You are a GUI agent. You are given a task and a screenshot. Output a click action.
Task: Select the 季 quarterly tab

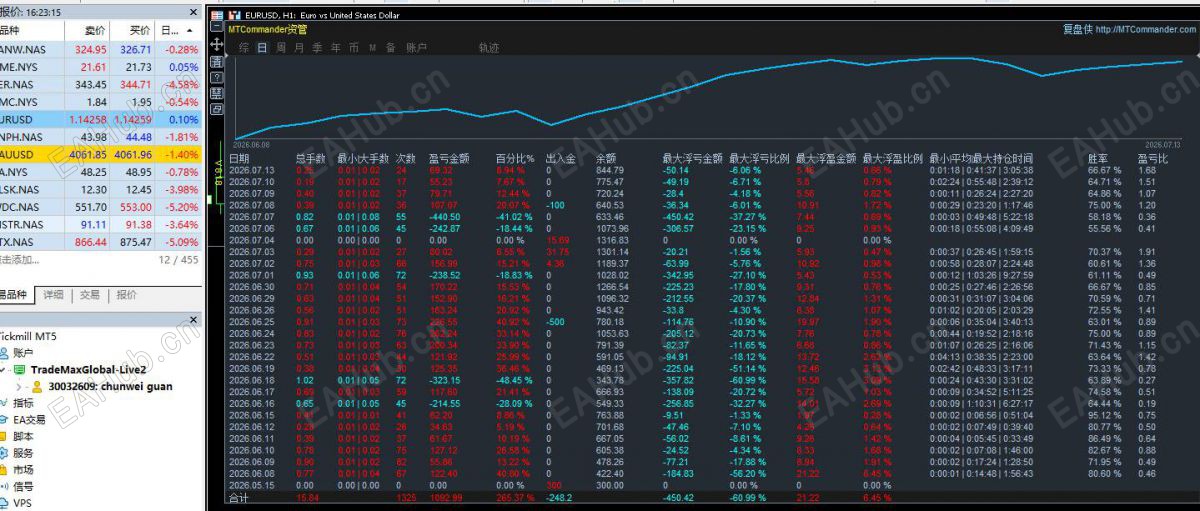[317, 47]
